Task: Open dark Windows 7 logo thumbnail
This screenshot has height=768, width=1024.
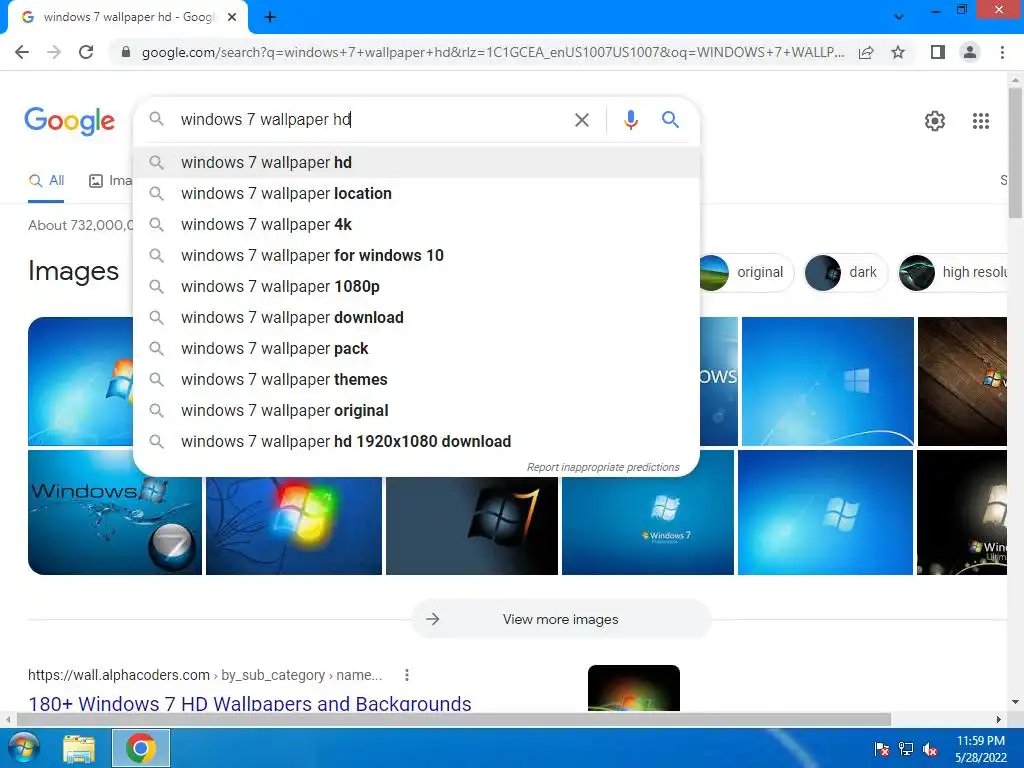Action: (472, 526)
